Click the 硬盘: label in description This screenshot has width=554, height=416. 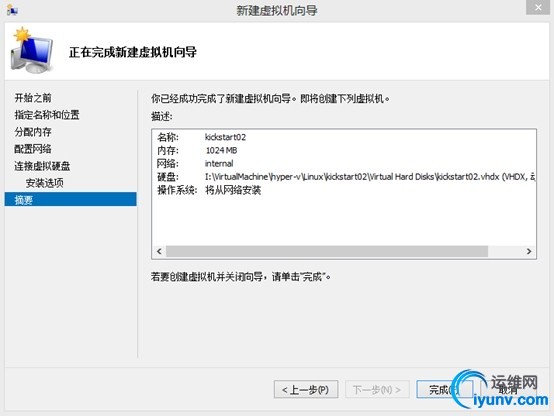pos(168,177)
